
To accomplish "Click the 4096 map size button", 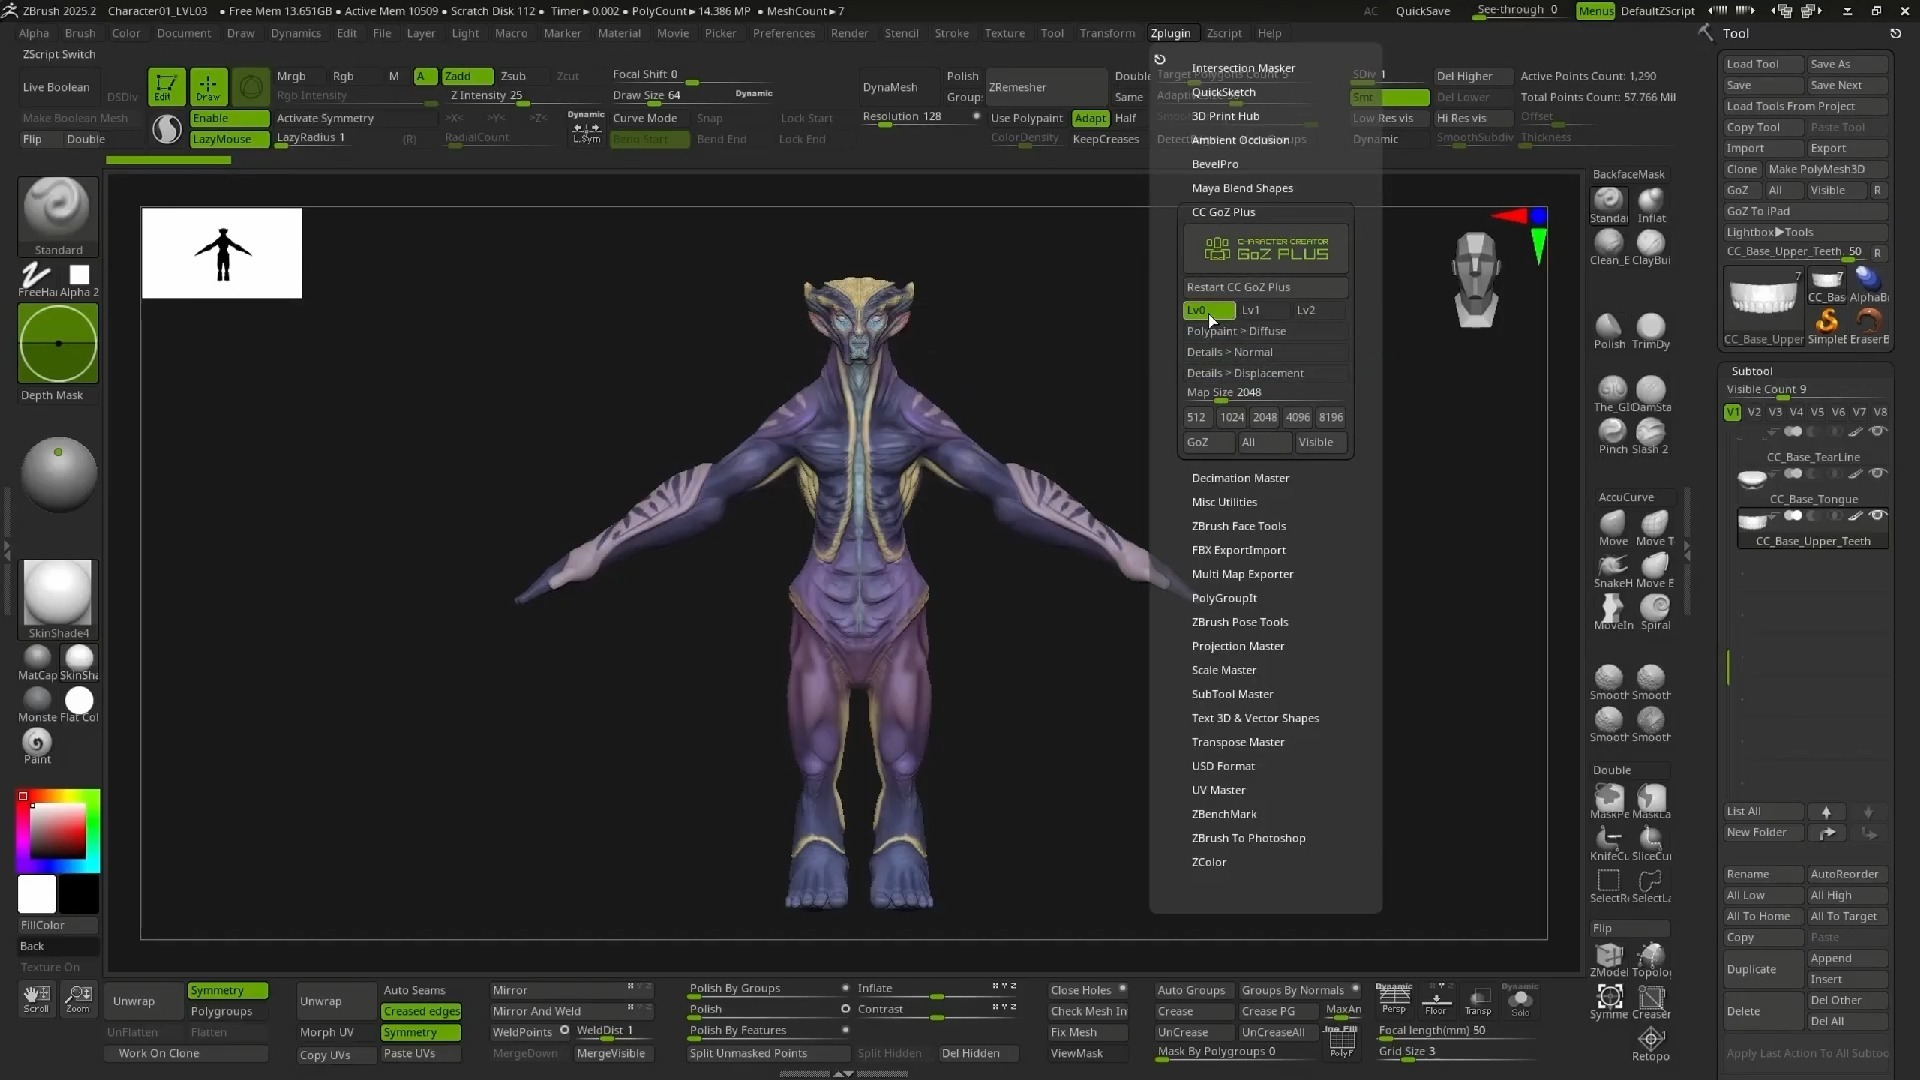I will [1297, 417].
